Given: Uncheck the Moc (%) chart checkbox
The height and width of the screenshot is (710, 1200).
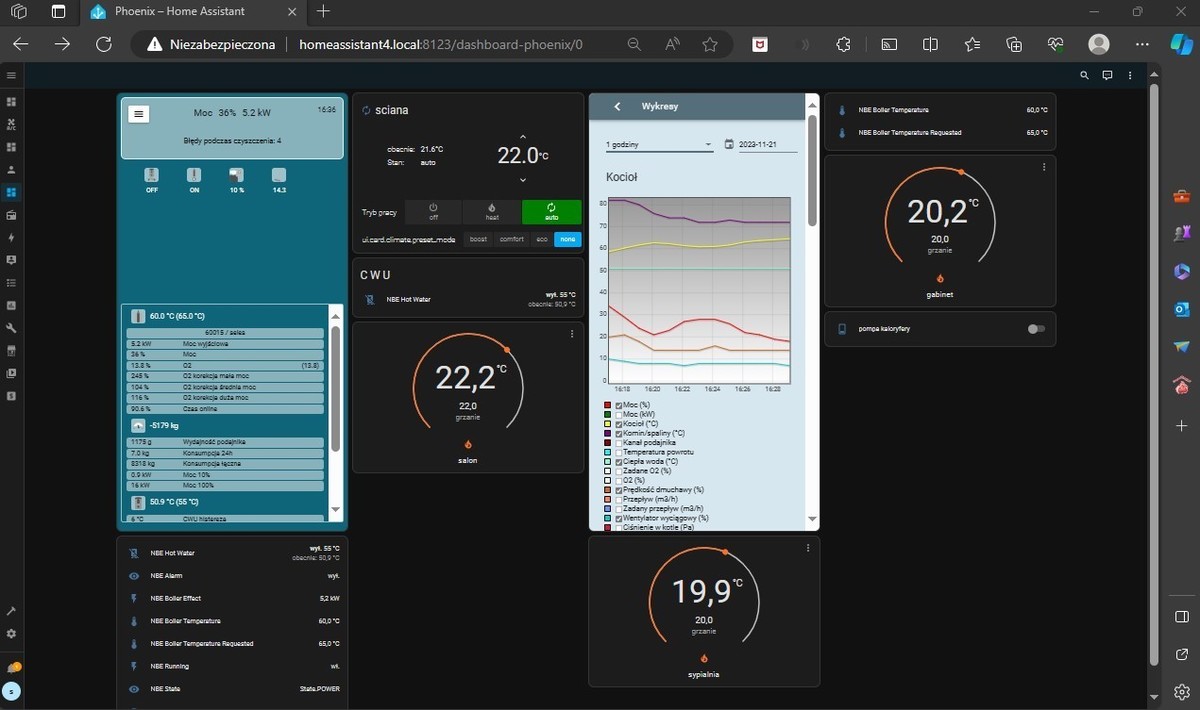Looking at the screenshot, I should coord(619,405).
